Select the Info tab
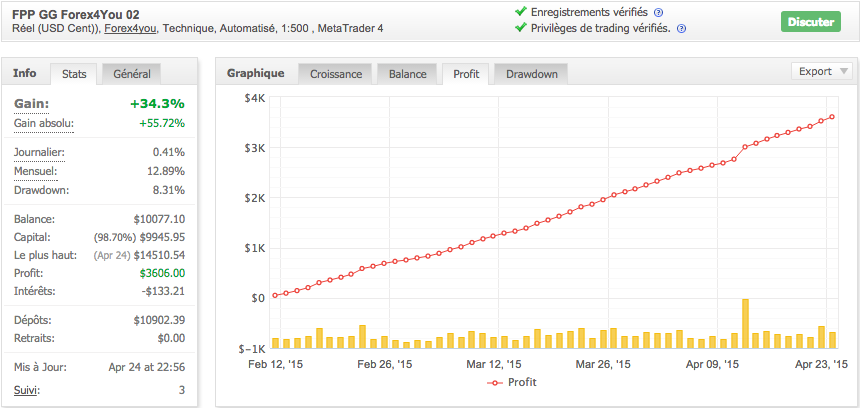860x408 pixels. tap(25, 73)
